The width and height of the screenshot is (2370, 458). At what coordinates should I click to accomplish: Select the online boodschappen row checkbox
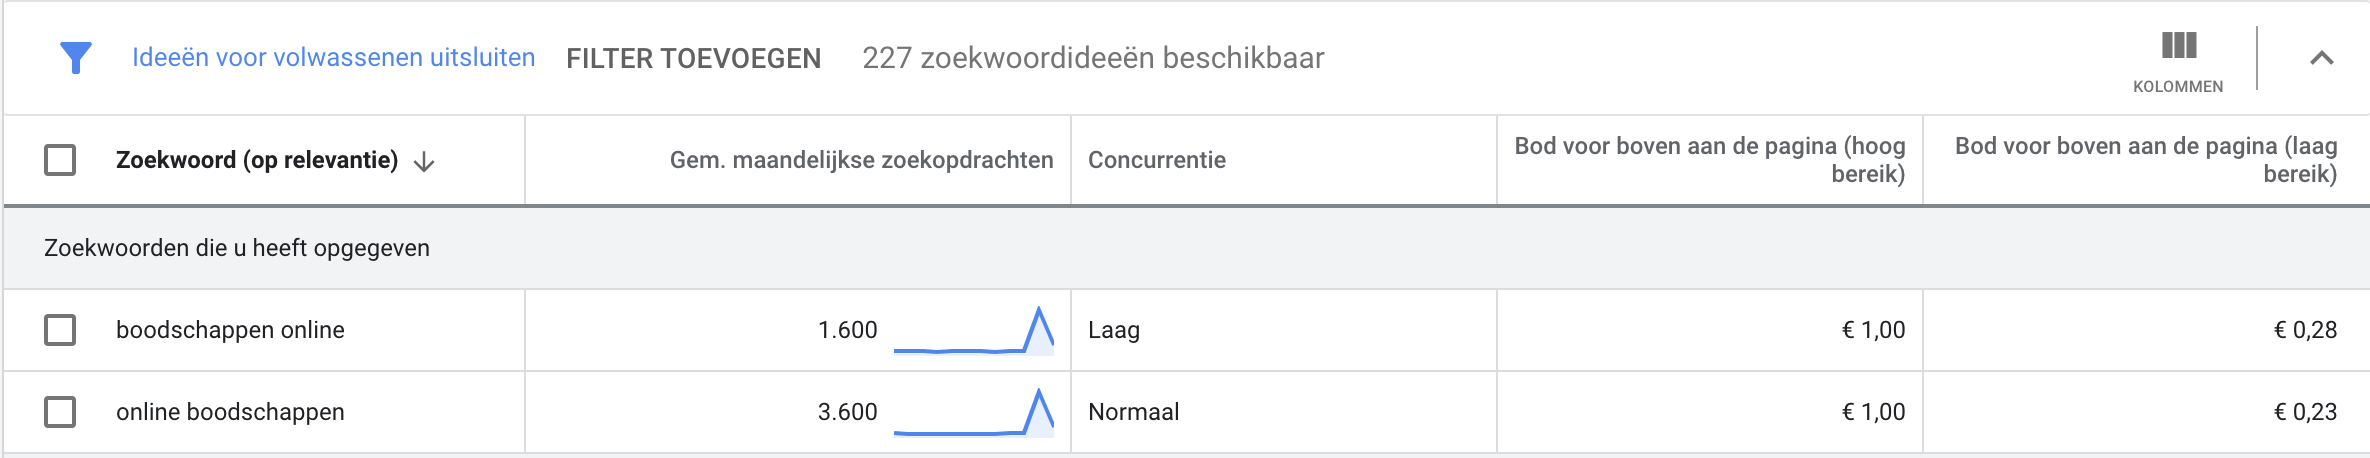(60, 412)
